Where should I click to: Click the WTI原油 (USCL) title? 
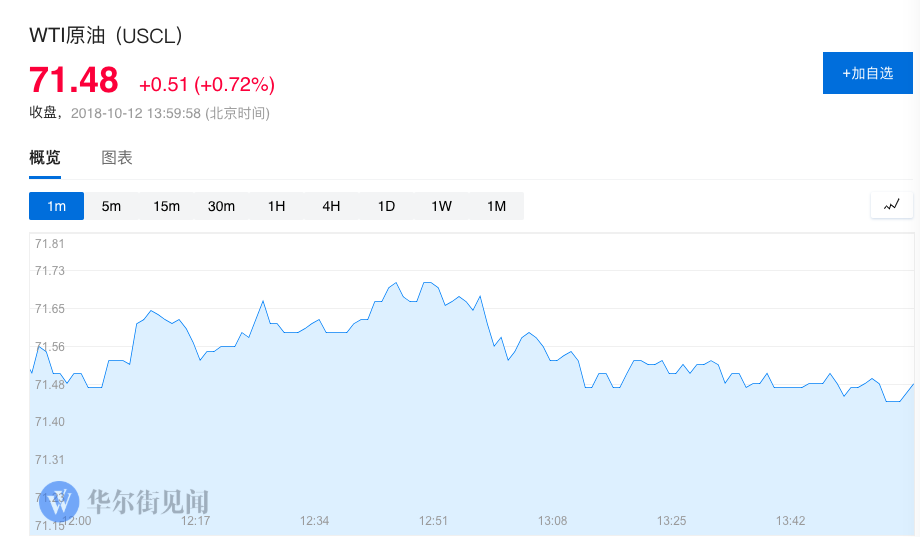click(x=106, y=36)
